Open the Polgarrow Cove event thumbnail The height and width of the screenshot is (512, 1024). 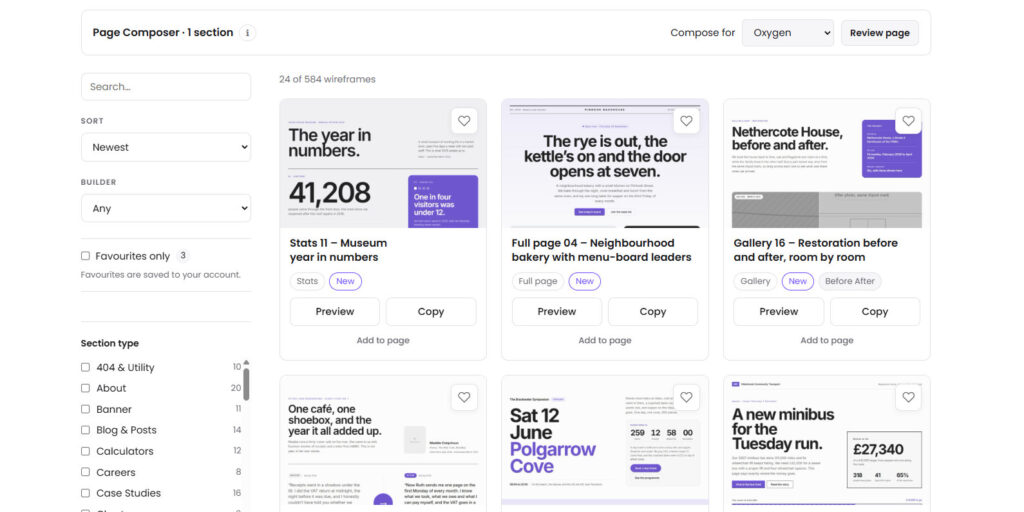click(605, 443)
